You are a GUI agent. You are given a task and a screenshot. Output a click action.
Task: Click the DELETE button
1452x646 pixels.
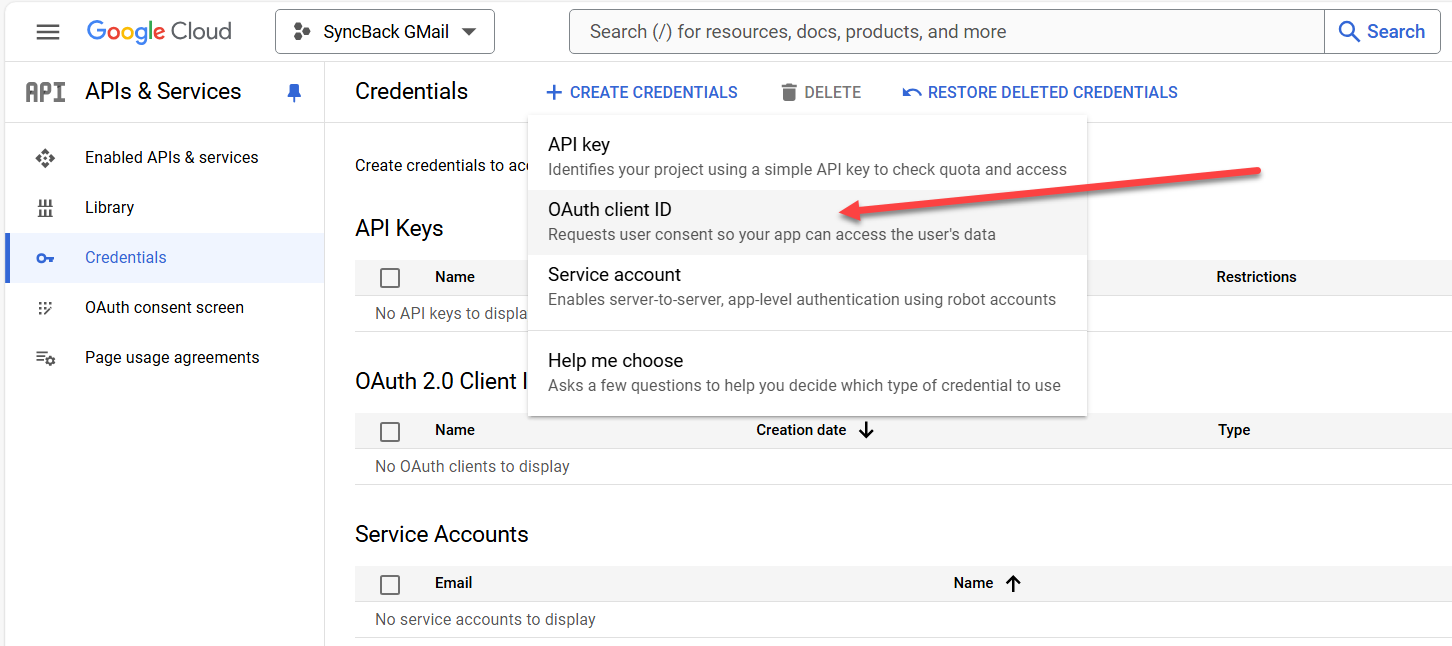(x=821, y=93)
